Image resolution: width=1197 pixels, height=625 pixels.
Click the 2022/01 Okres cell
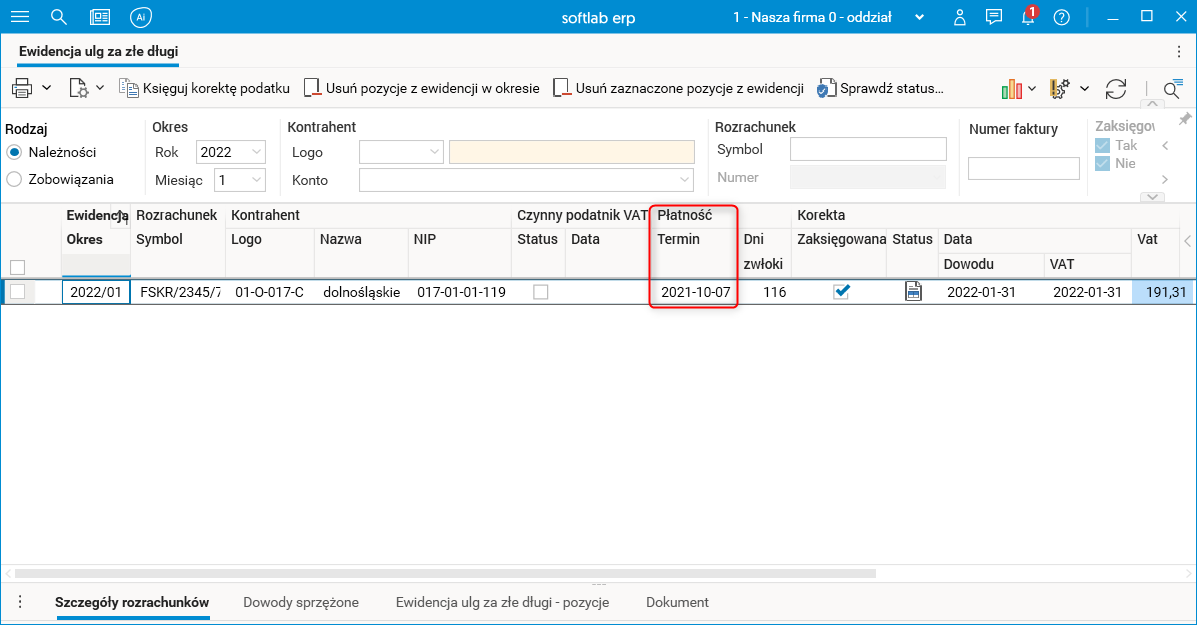click(x=96, y=292)
